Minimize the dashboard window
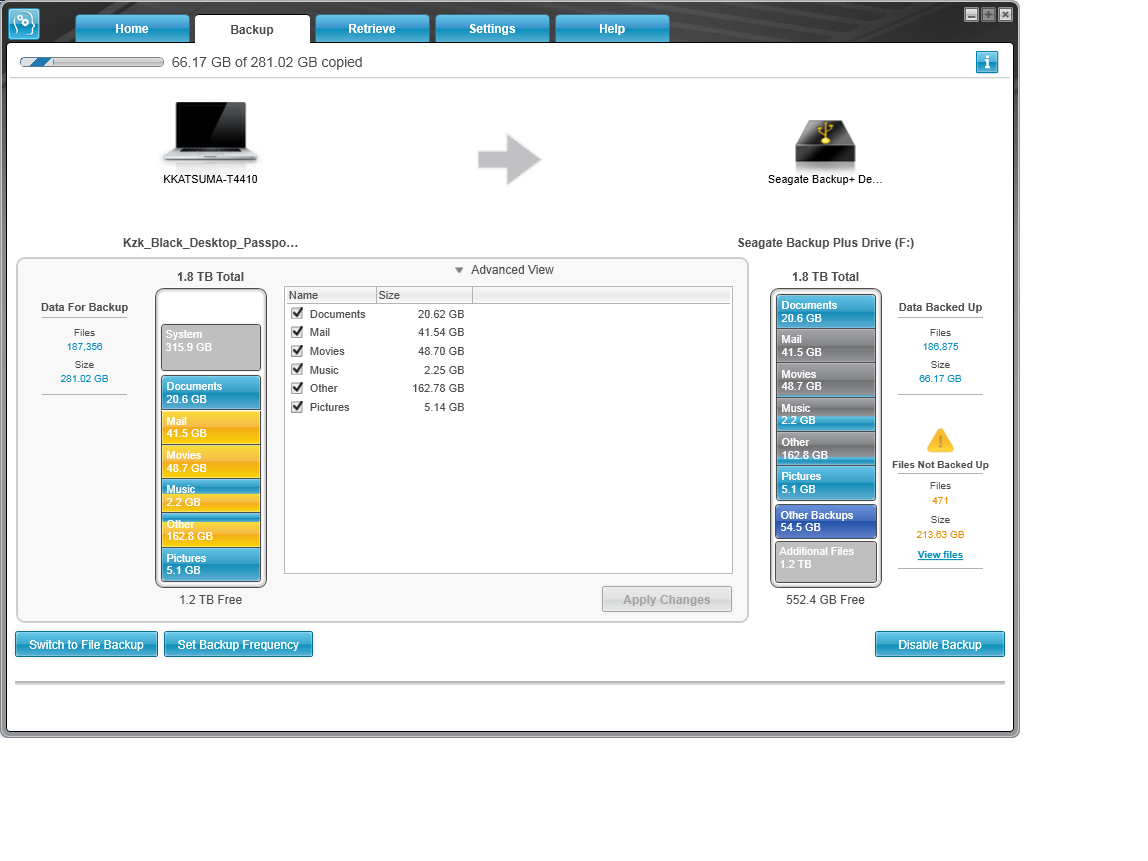Image resolution: width=1148 pixels, height=861 pixels. click(972, 15)
